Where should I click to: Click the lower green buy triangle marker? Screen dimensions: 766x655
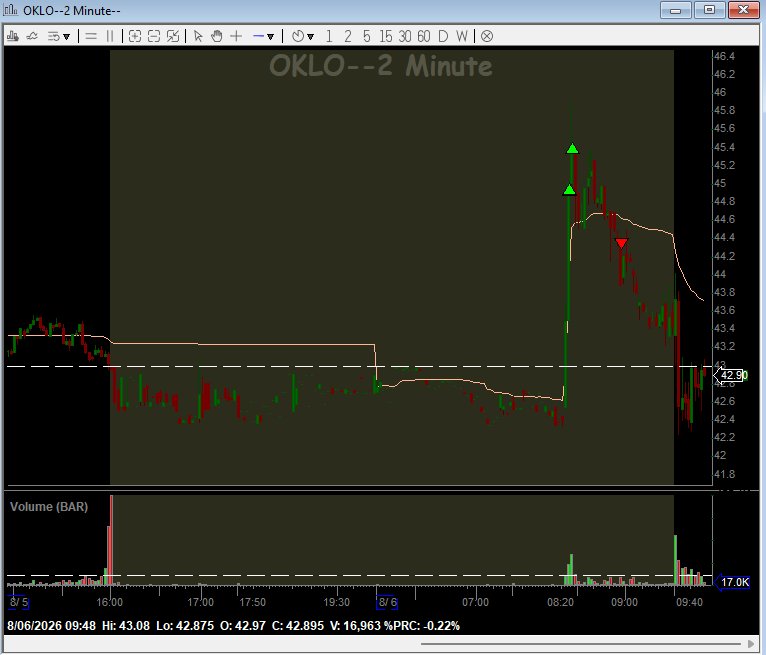pyautogui.click(x=569, y=190)
